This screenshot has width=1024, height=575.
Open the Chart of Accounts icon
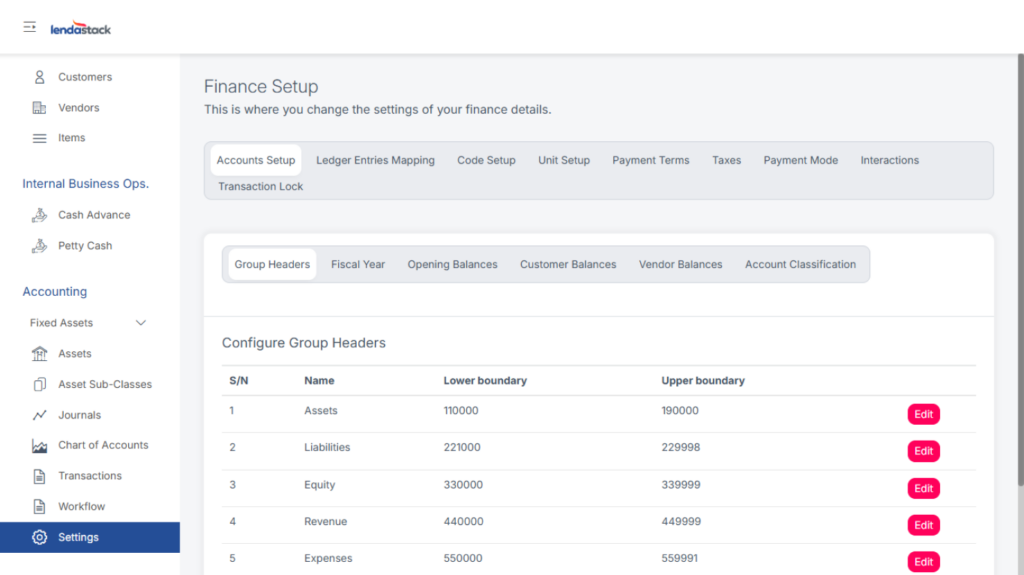(x=40, y=446)
